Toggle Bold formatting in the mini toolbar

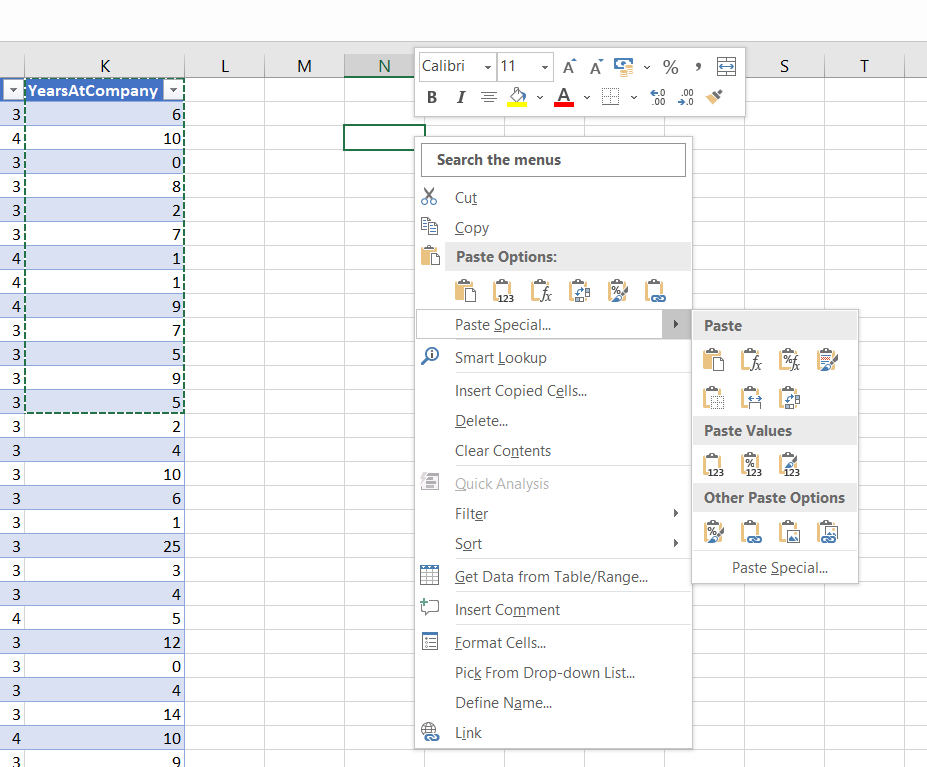tap(432, 97)
